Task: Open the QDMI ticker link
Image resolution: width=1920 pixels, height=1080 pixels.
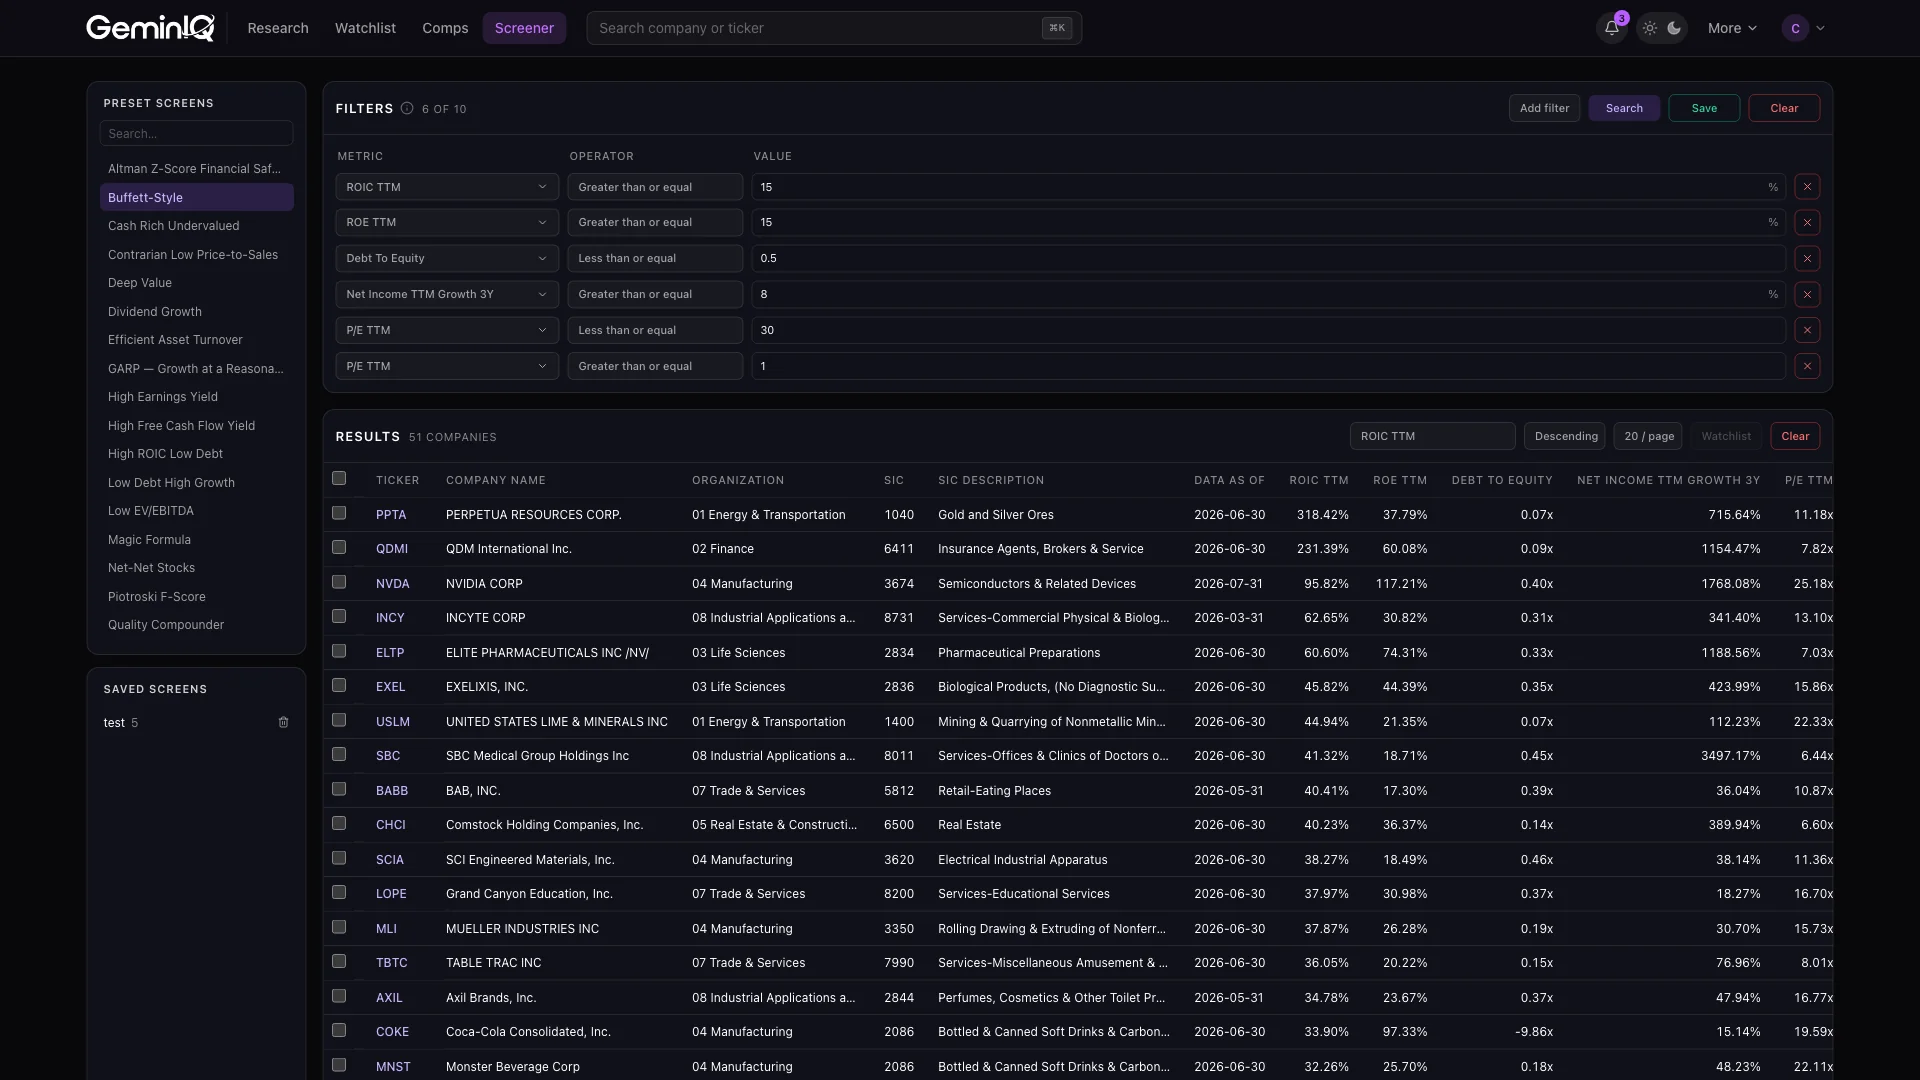Action: [x=391, y=548]
